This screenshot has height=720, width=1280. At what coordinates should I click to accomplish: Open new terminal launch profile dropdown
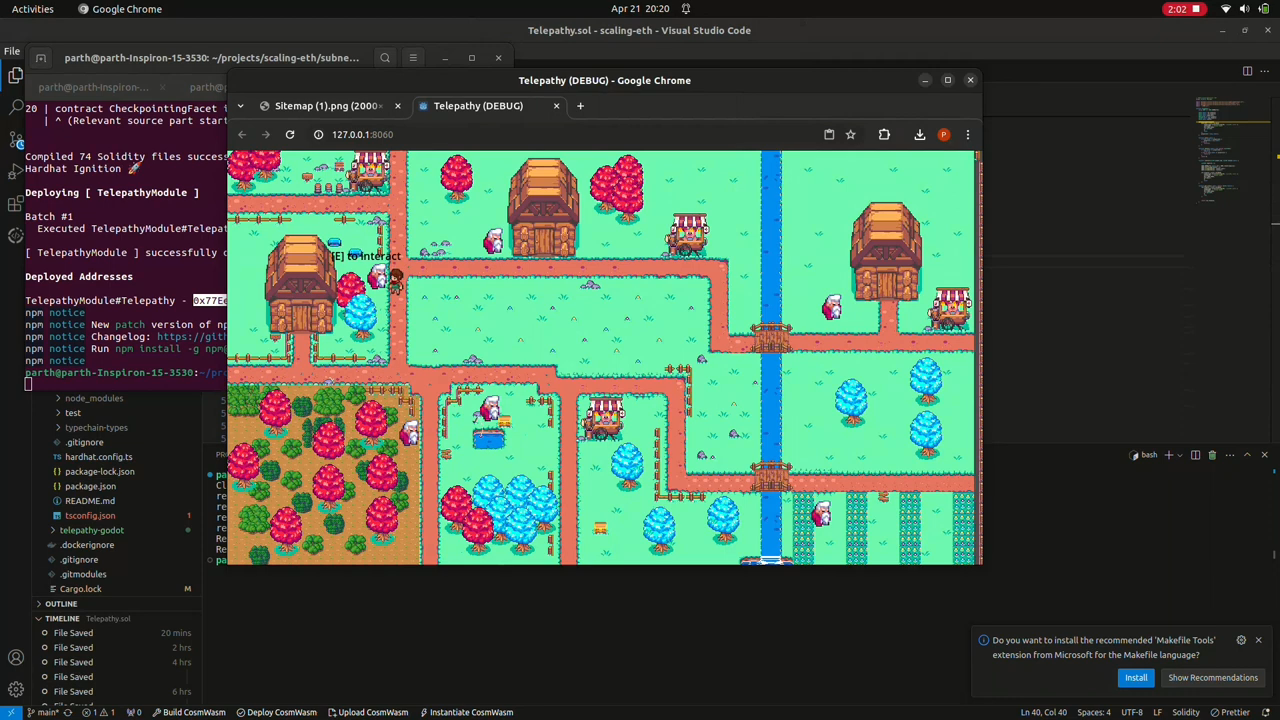pyautogui.click(x=1179, y=456)
